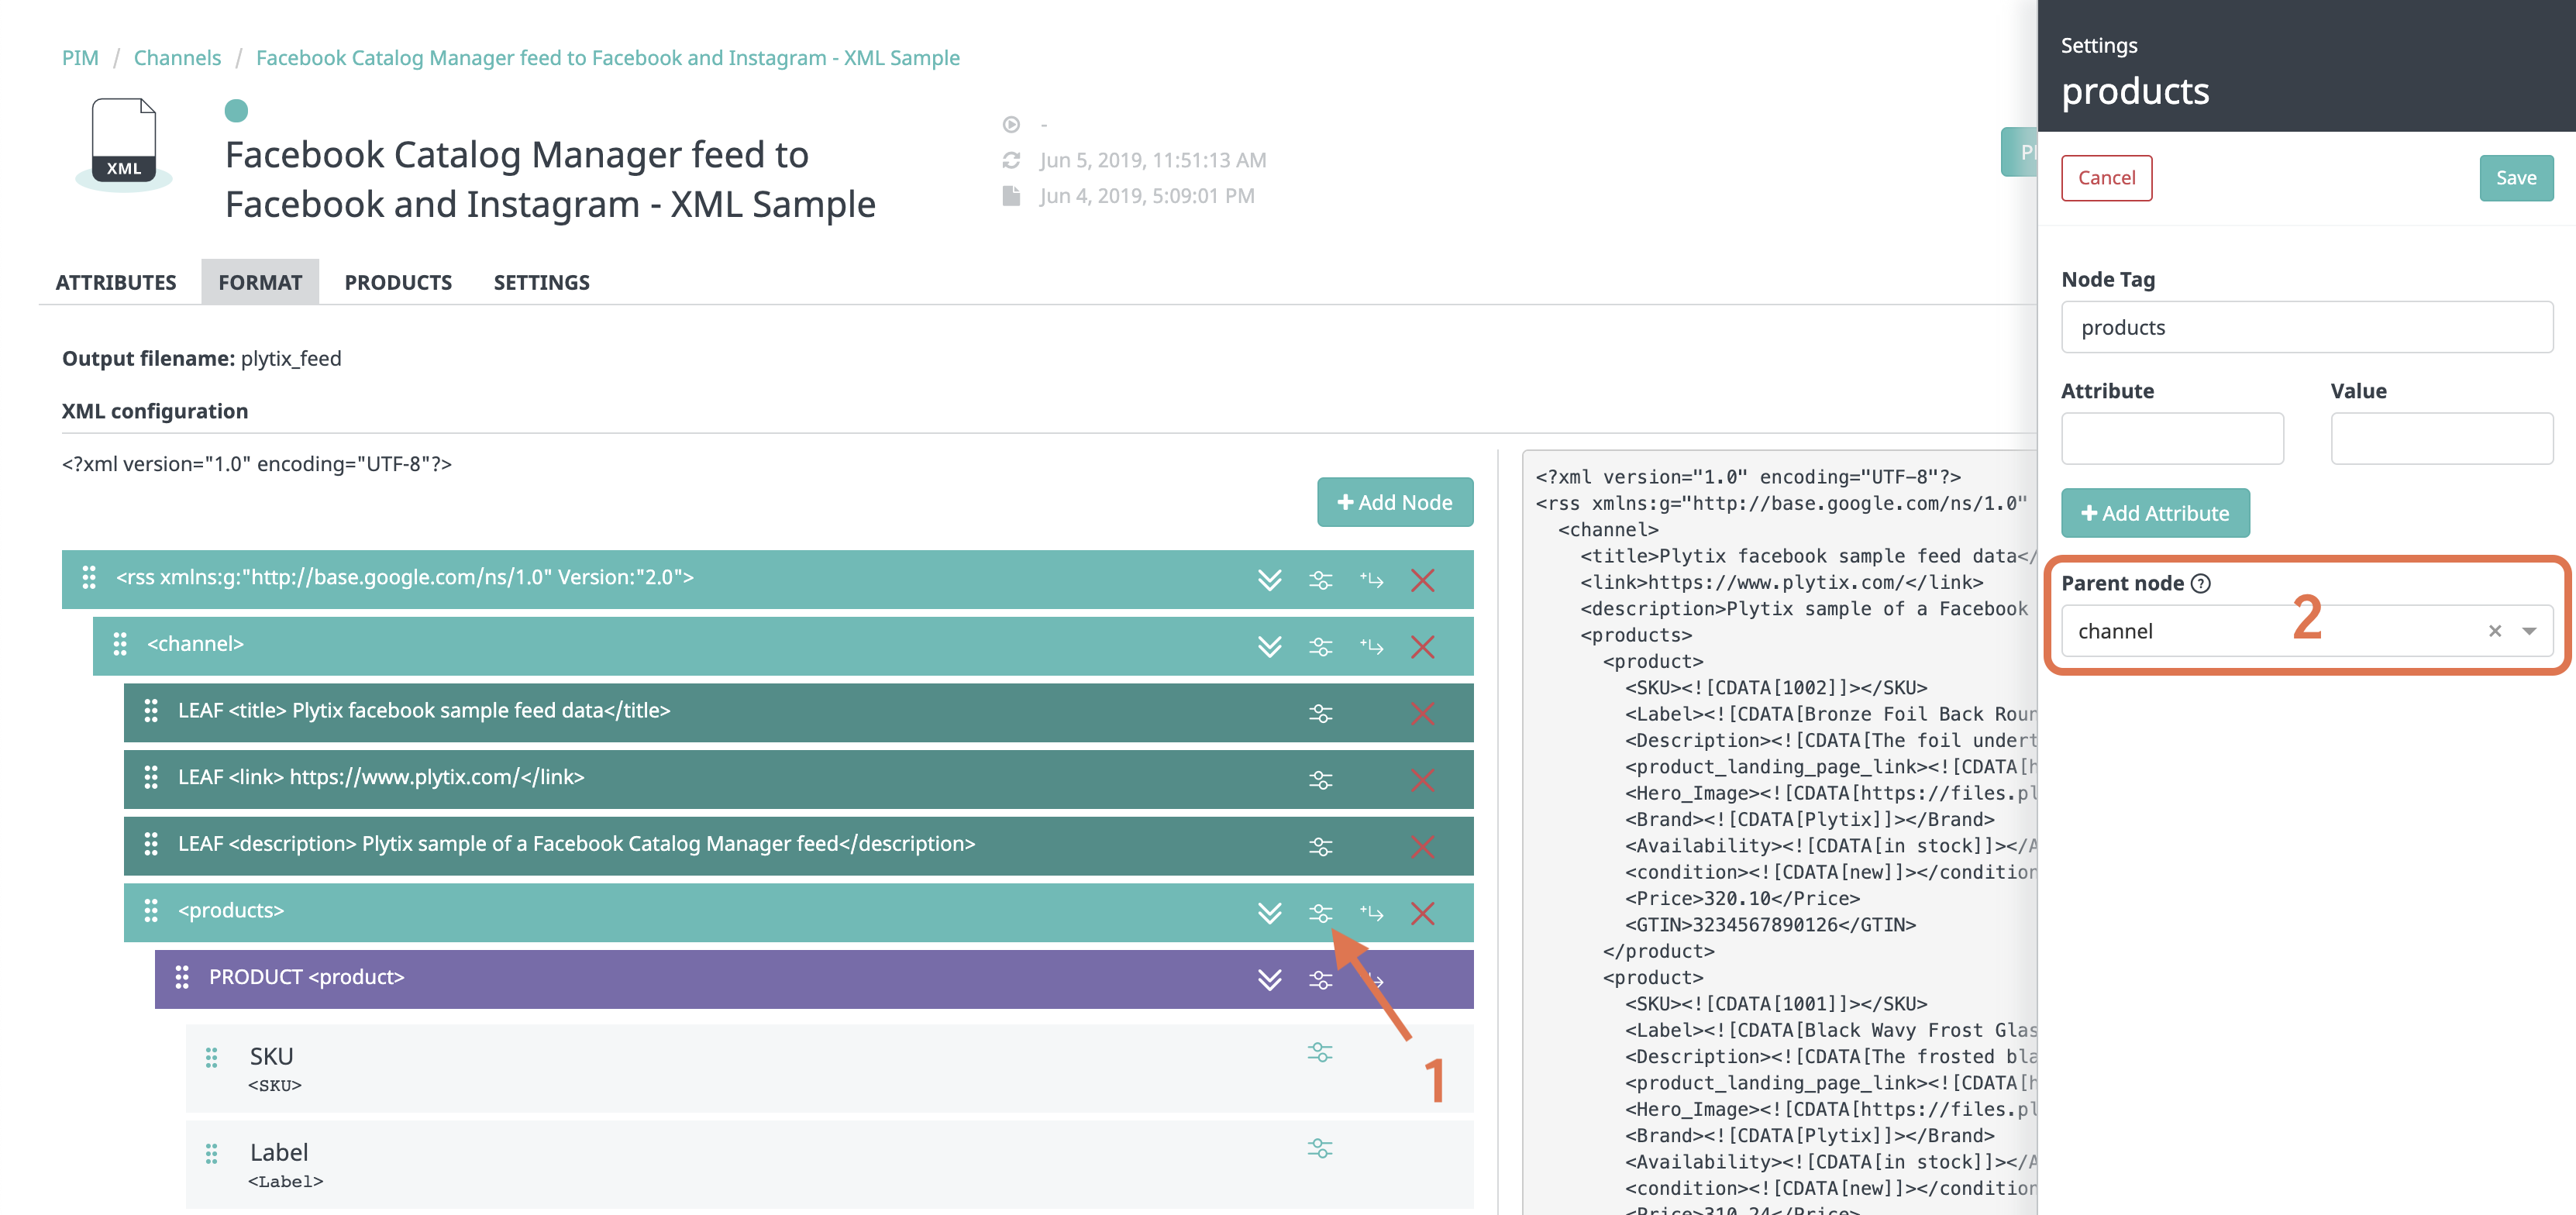The width and height of the screenshot is (2576, 1215).
Task: Delete the LEAF description node
Action: pyautogui.click(x=1422, y=846)
